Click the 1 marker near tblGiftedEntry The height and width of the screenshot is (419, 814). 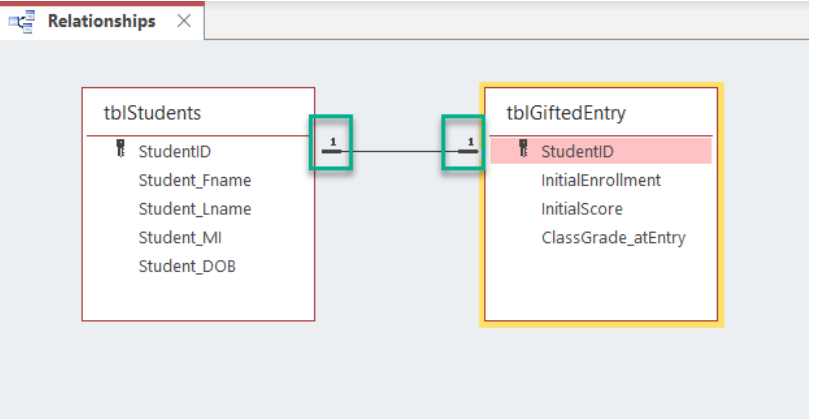point(470,142)
